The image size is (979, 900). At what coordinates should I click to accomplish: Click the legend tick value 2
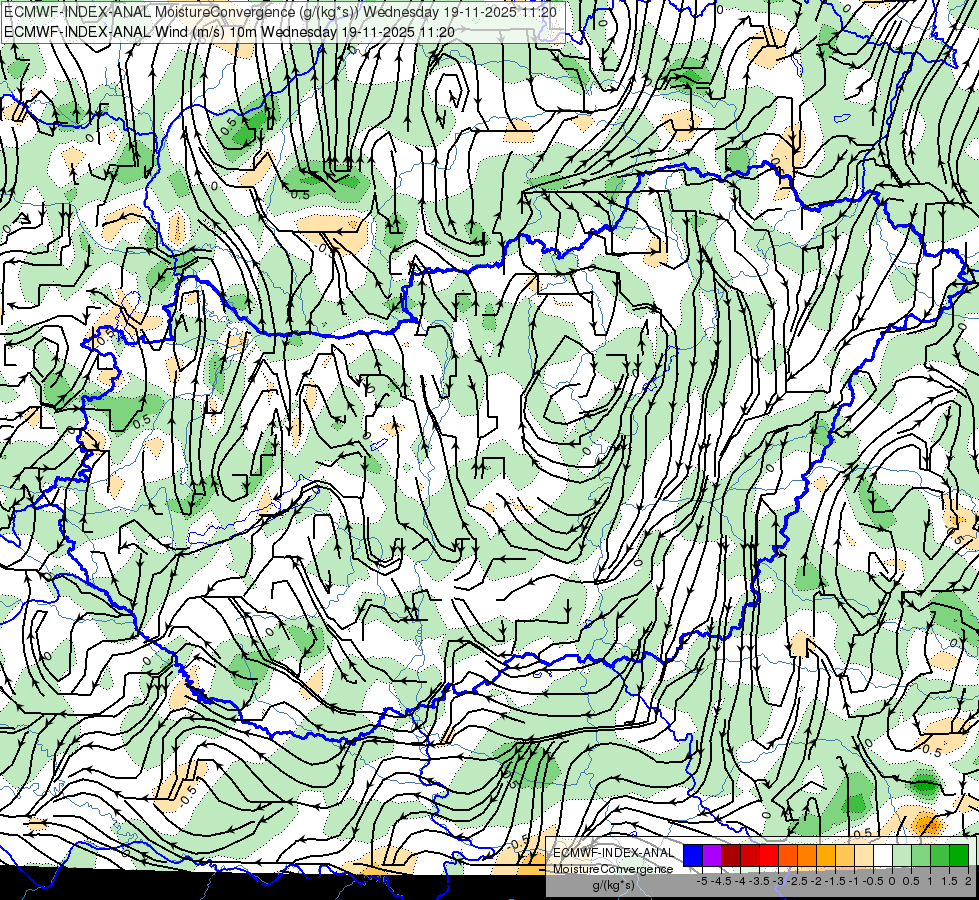tap(968, 881)
